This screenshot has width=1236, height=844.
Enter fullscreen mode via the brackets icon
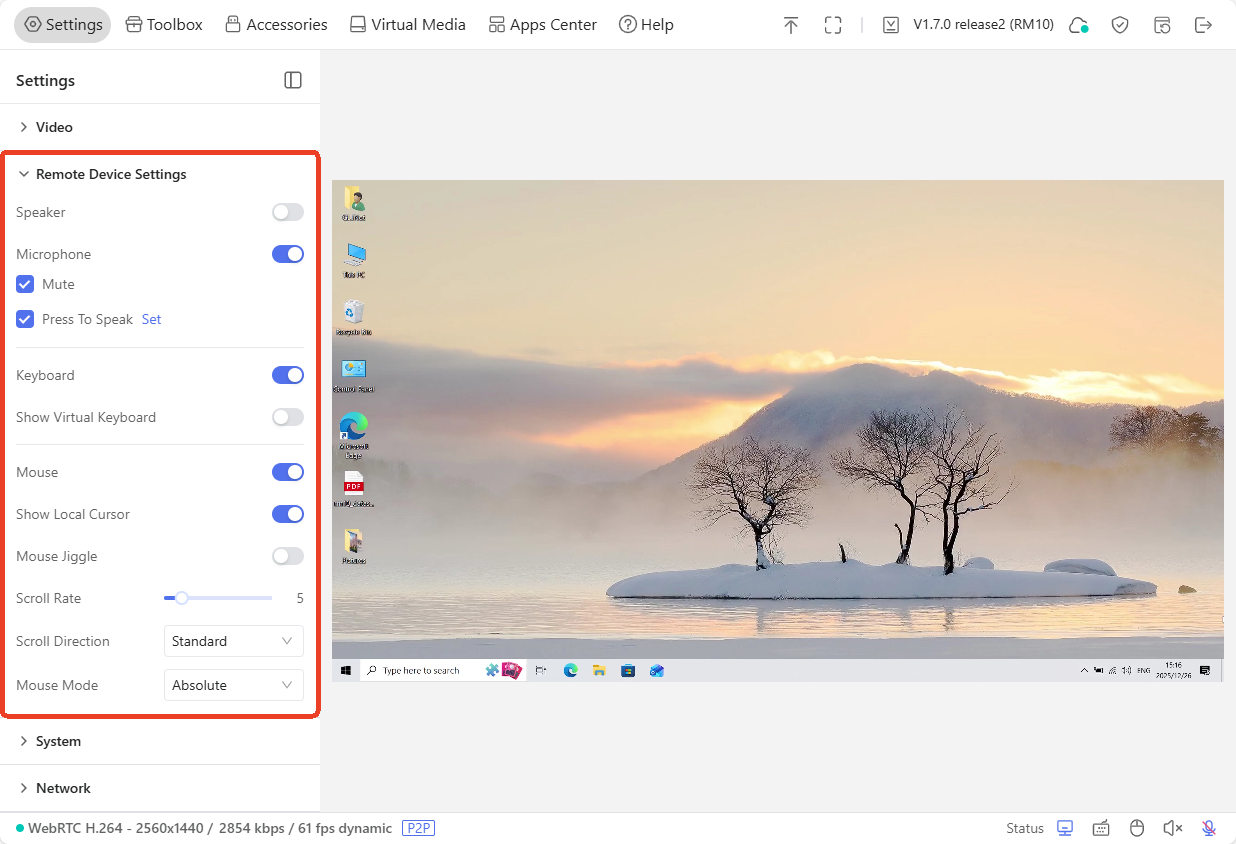pos(833,25)
